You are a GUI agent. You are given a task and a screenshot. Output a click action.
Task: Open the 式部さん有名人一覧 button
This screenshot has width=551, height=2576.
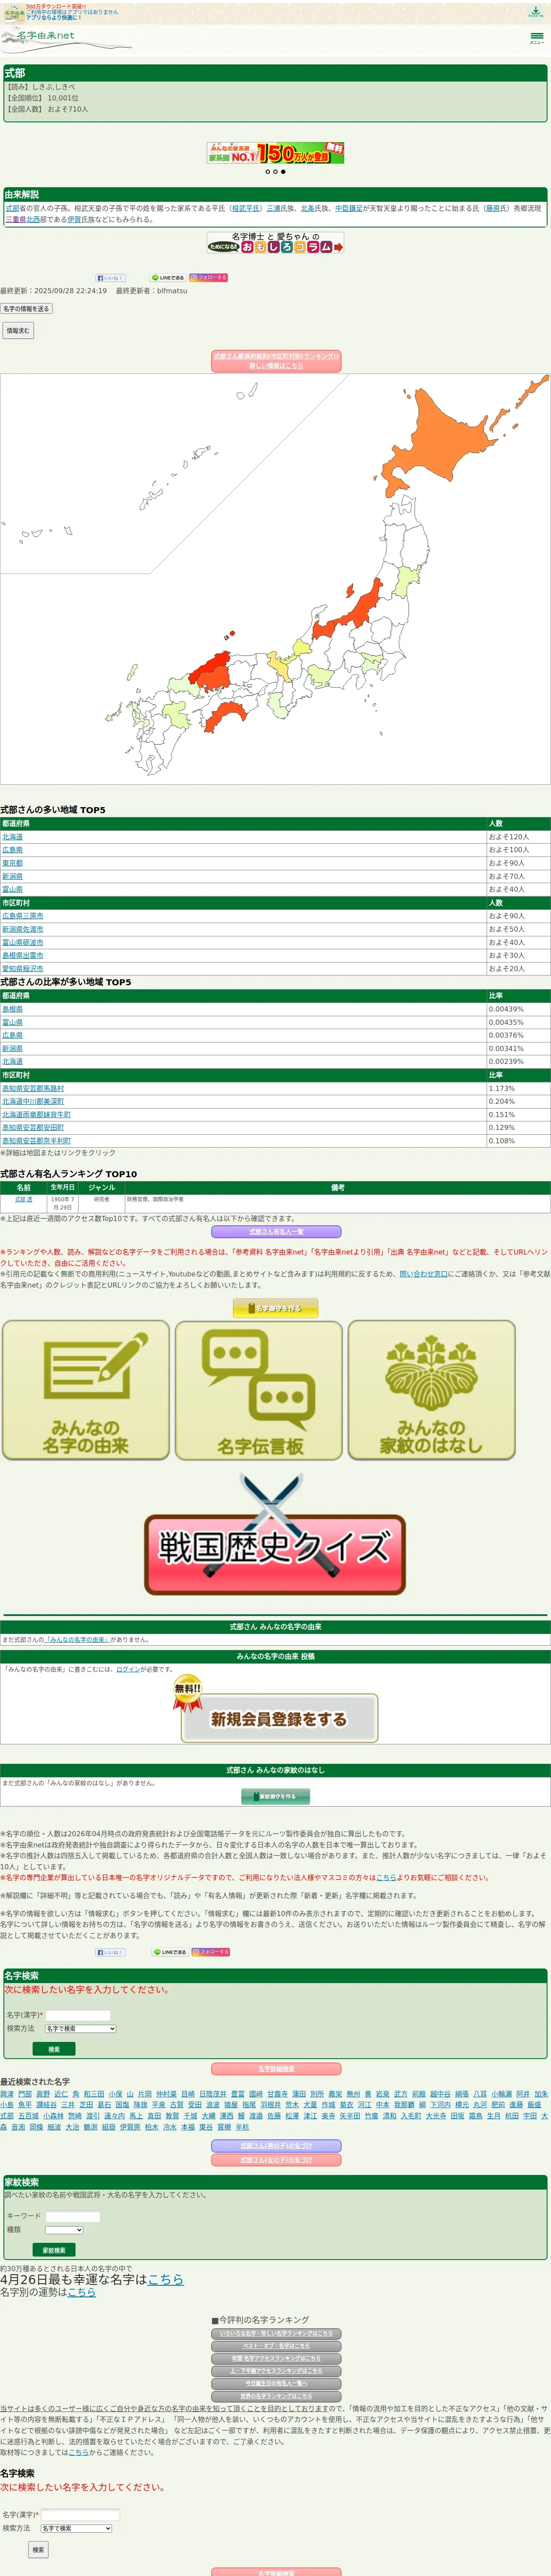coord(275,1232)
